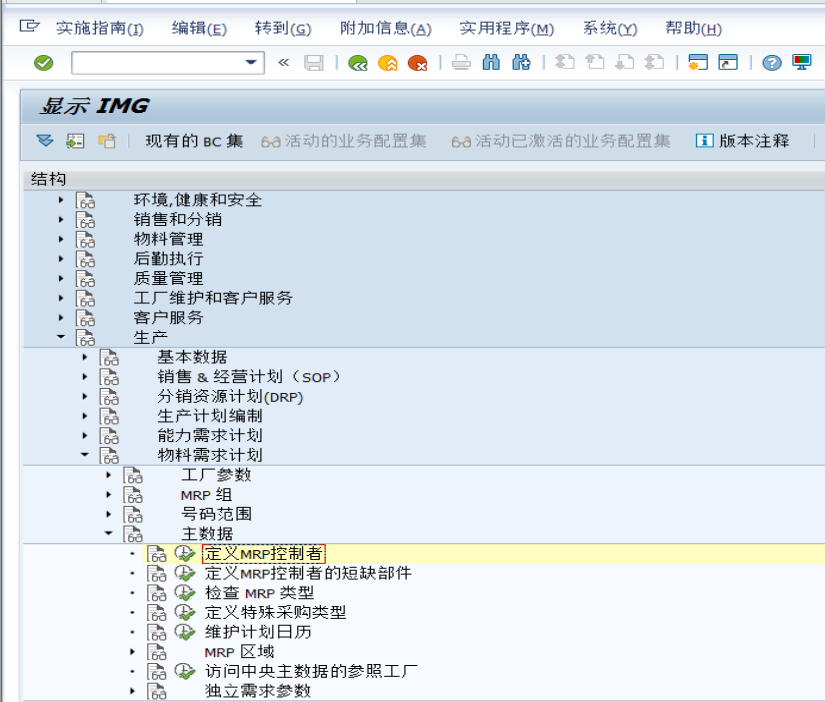Image resolution: width=825 pixels, height=702 pixels.
Task: Select the 号码范围 entry
Action: [216, 514]
